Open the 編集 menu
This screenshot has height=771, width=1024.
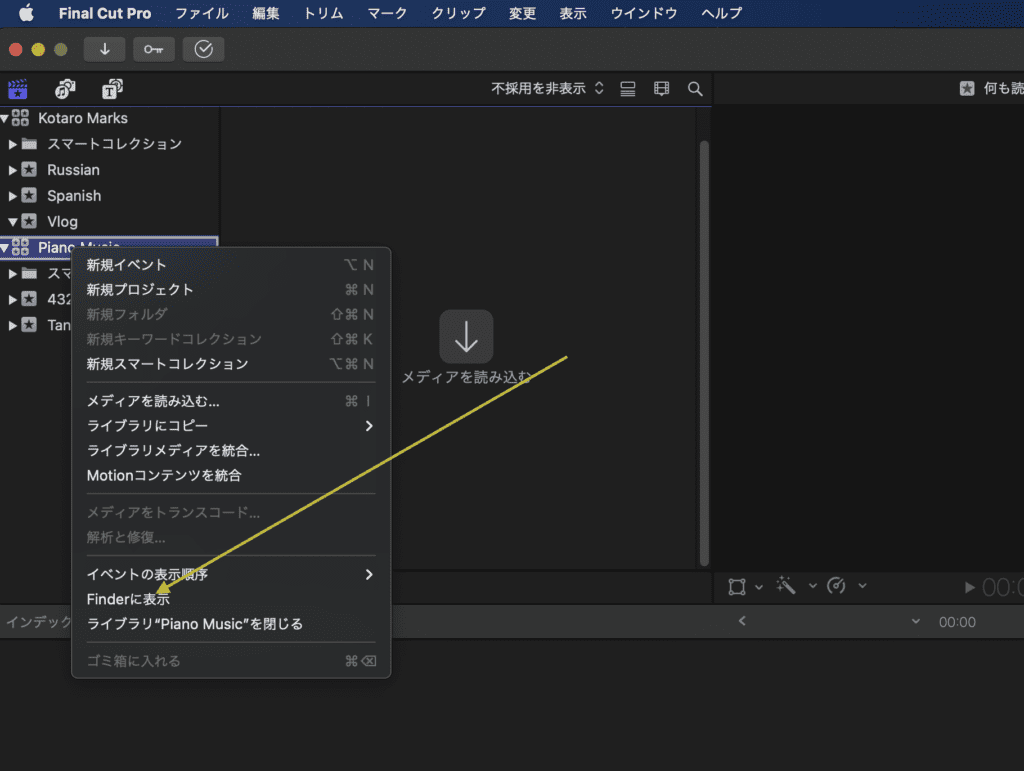(266, 13)
